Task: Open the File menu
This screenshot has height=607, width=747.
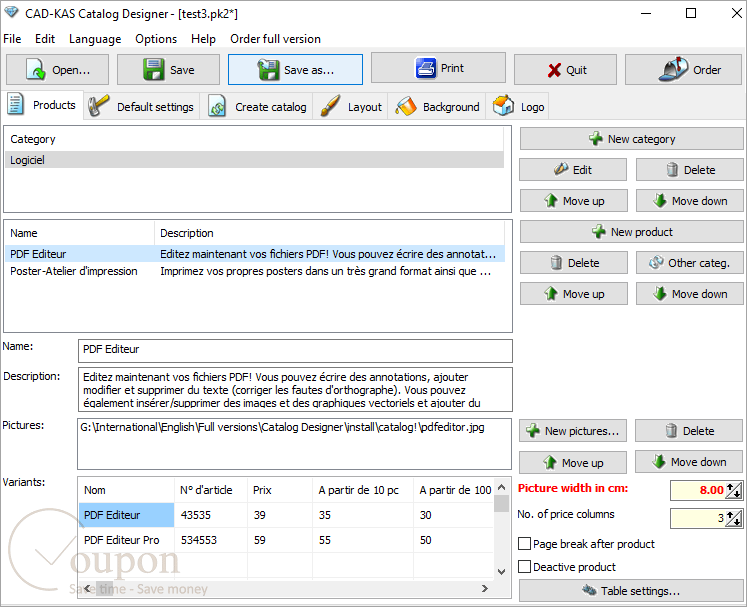Action: point(12,39)
